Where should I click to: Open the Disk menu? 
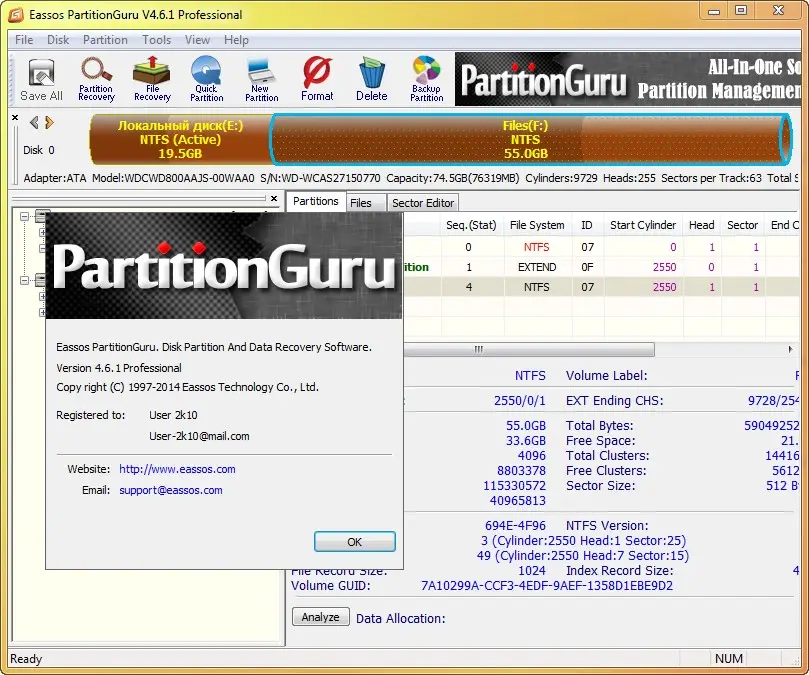tap(58, 40)
